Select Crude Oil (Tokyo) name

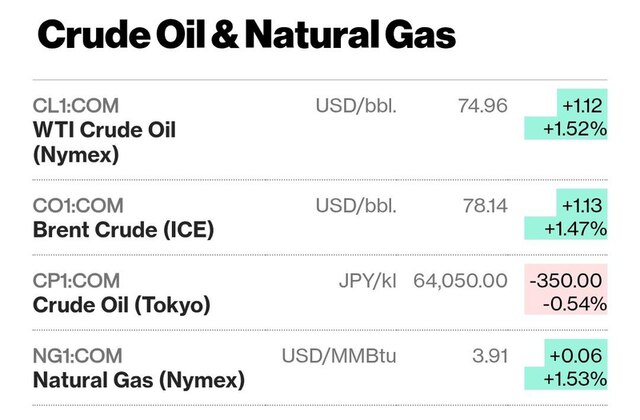pyautogui.click(x=122, y=303)
